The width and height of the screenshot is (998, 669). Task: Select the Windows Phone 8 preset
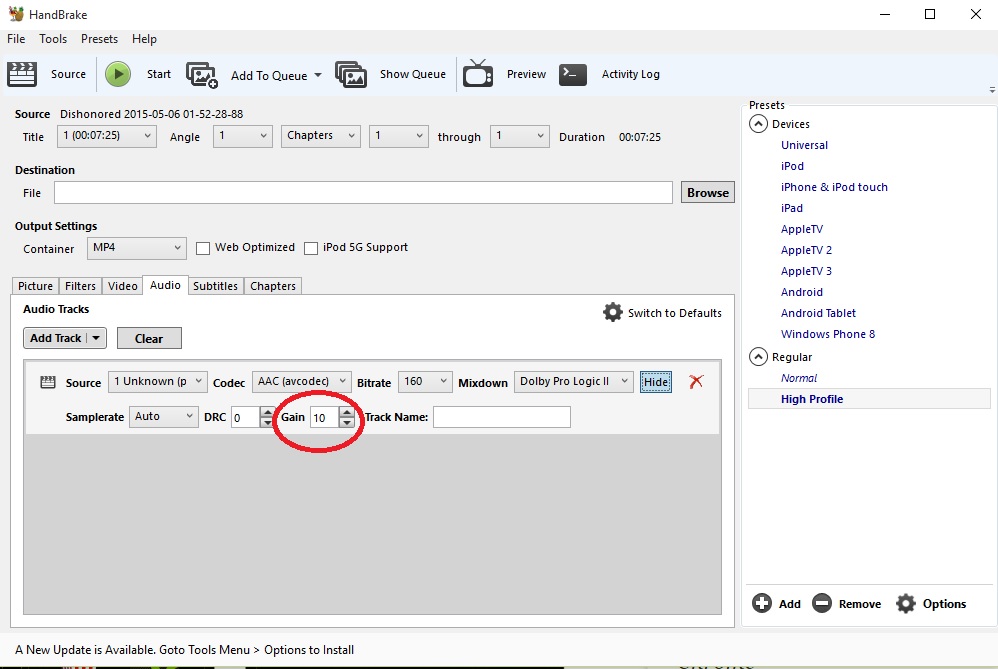pos(827,334)
